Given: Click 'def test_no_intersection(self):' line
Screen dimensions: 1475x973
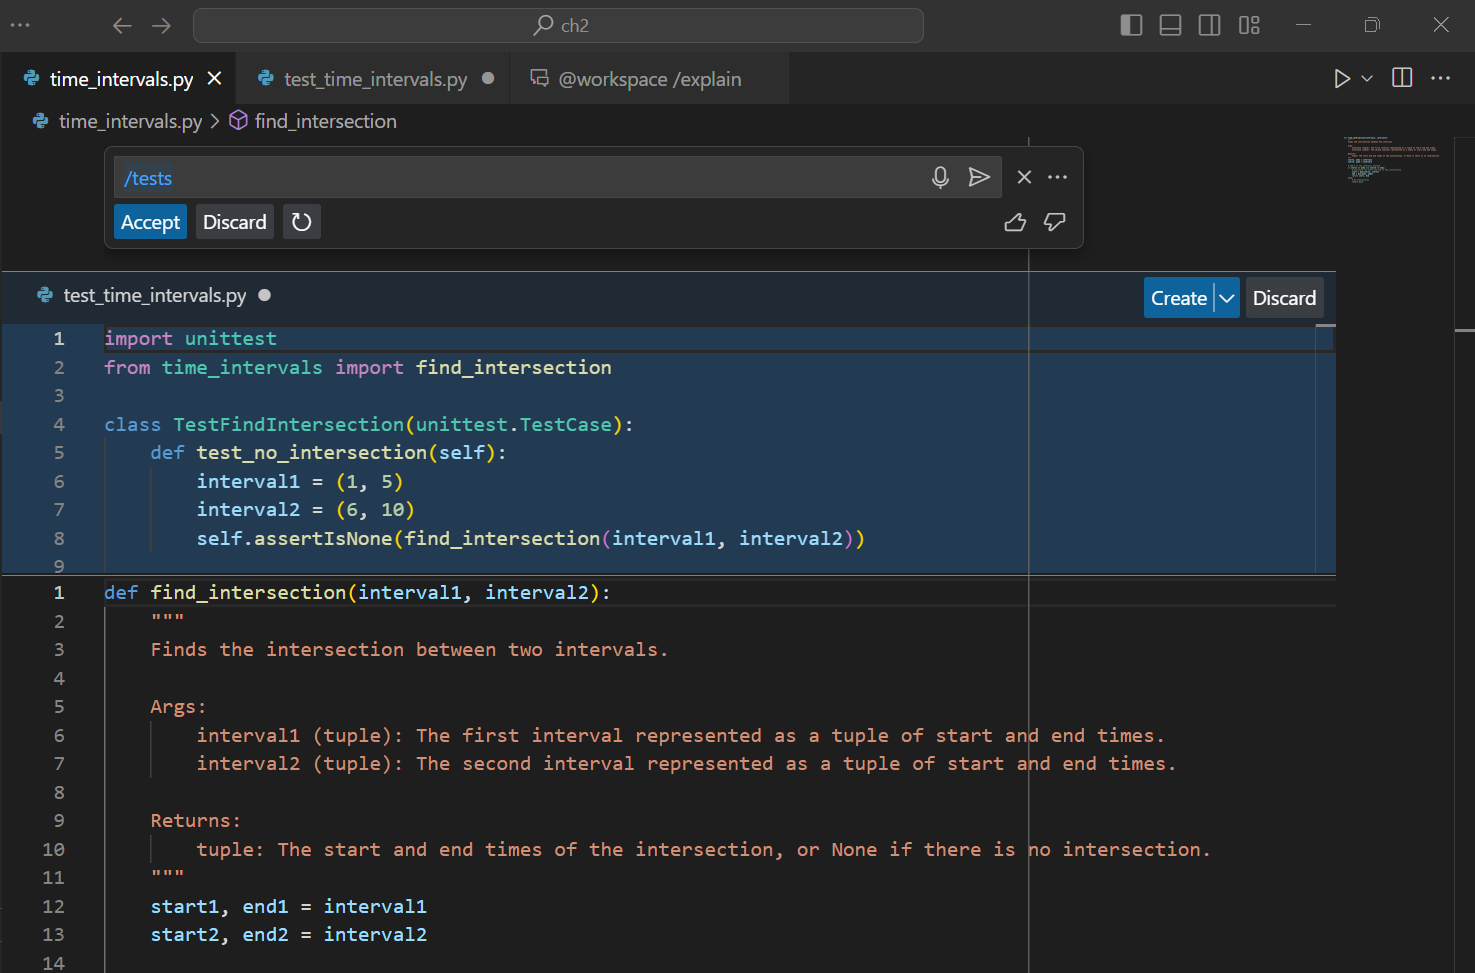Looking at the screenshot, I should point(328,453).
